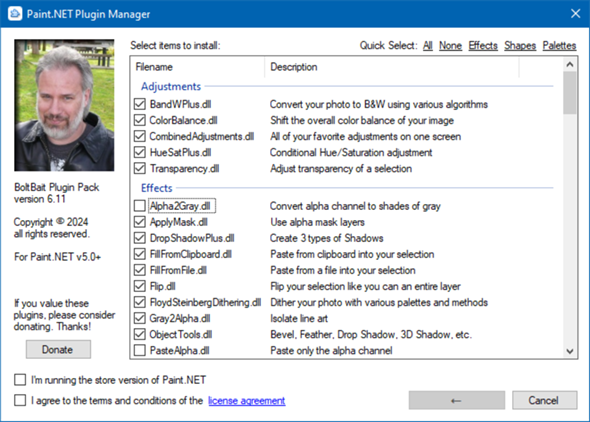Click the scrollbar up arrow
590x422 pixels.
570,64
